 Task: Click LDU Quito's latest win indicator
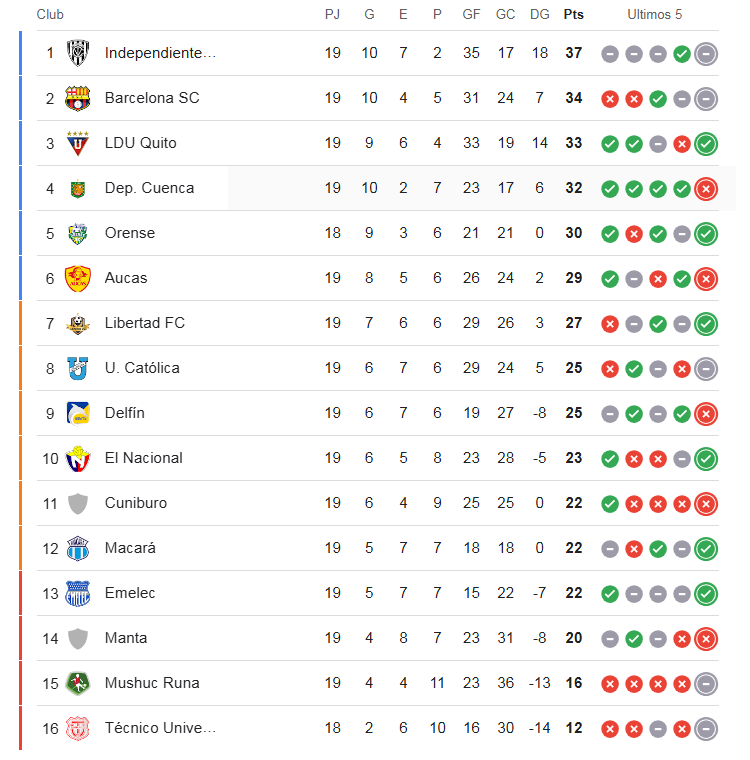pos(706,143)
